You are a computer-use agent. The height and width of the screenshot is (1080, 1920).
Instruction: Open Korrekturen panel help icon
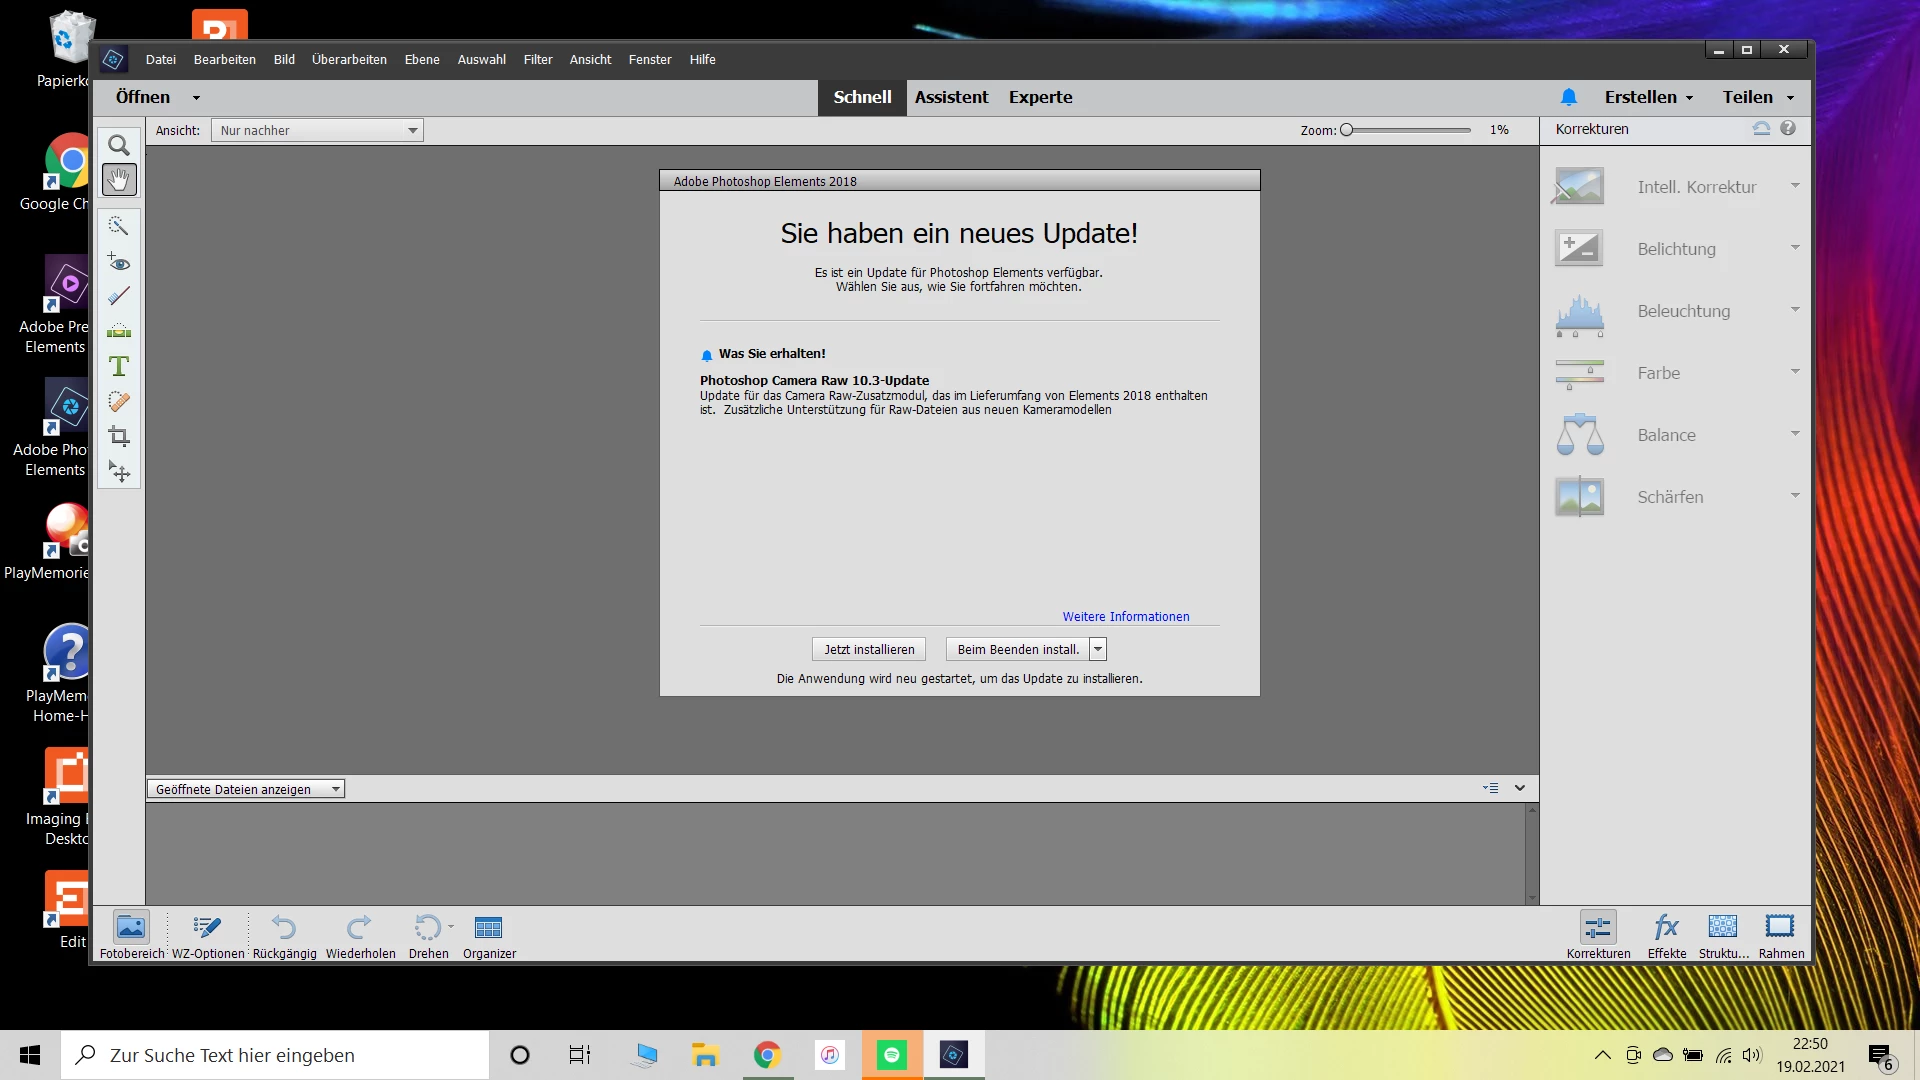[1788, 128]
